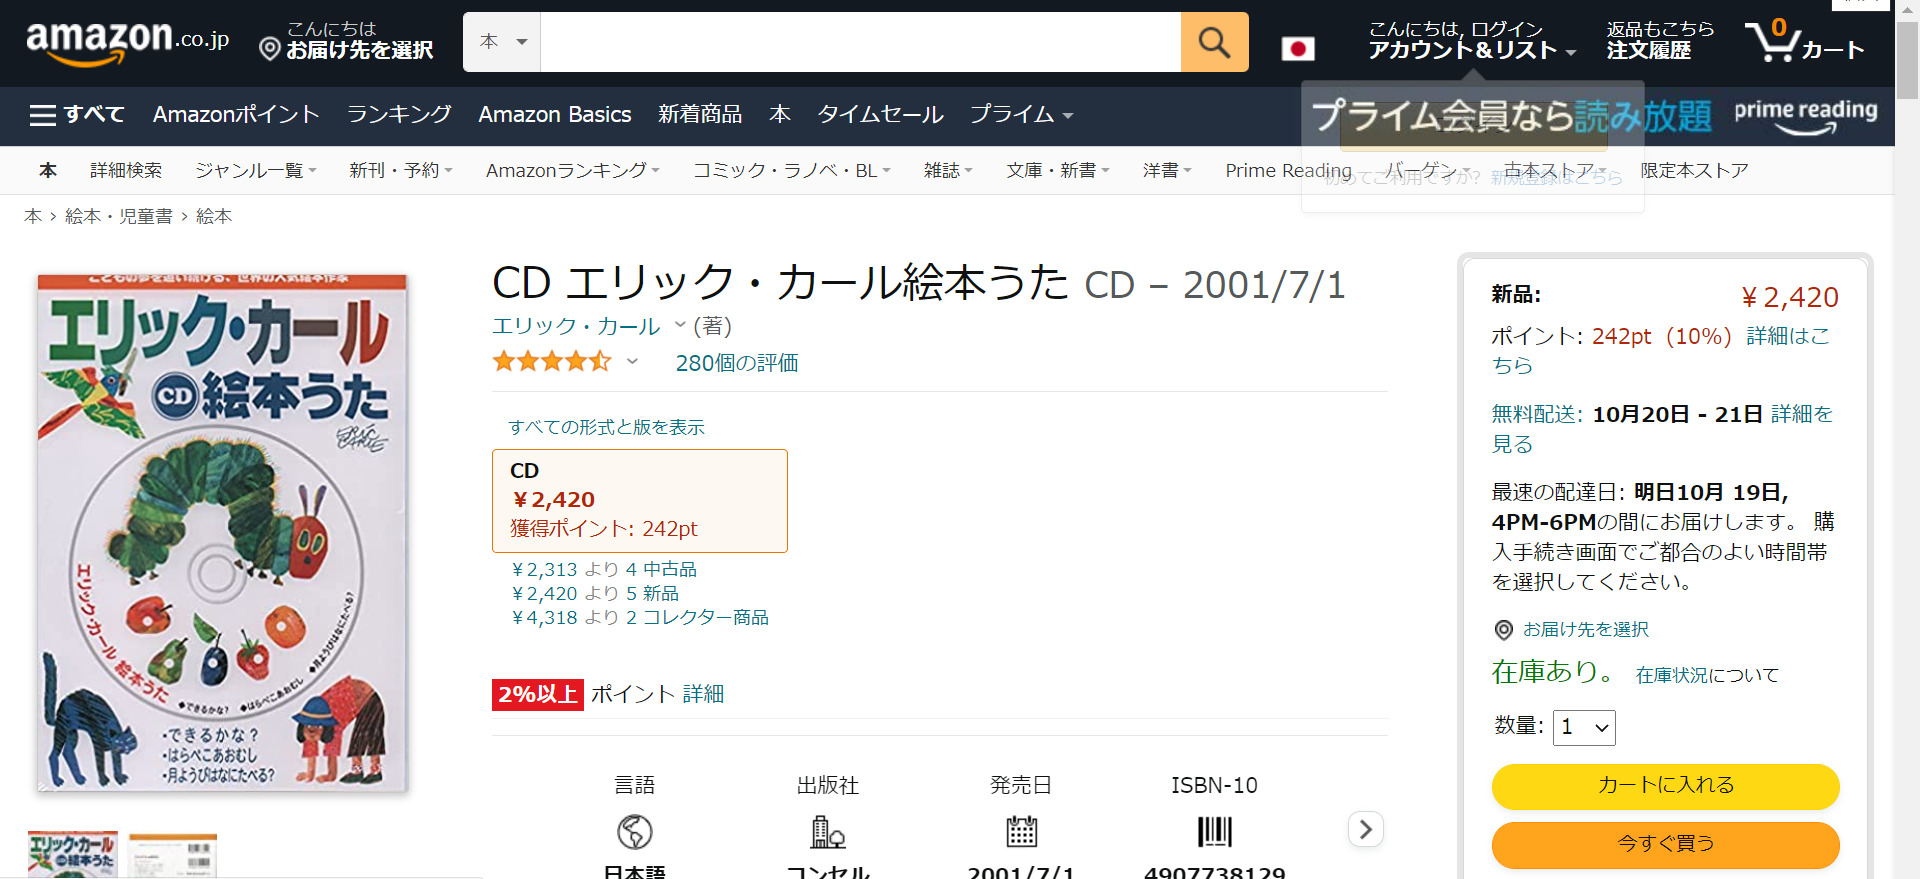Open the 文庫・新書 dropdown
Viewport: 1920px width, 879px height.
pyautogui.click(x=1058, y=171)
